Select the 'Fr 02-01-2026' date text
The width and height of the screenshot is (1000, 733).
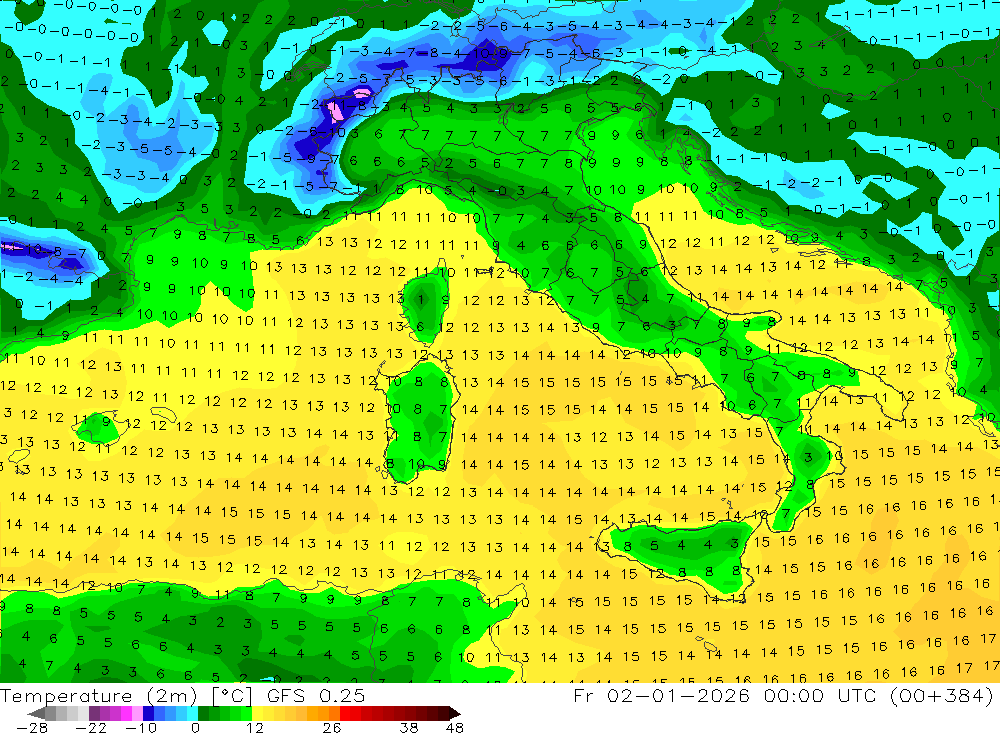point(661,695)
